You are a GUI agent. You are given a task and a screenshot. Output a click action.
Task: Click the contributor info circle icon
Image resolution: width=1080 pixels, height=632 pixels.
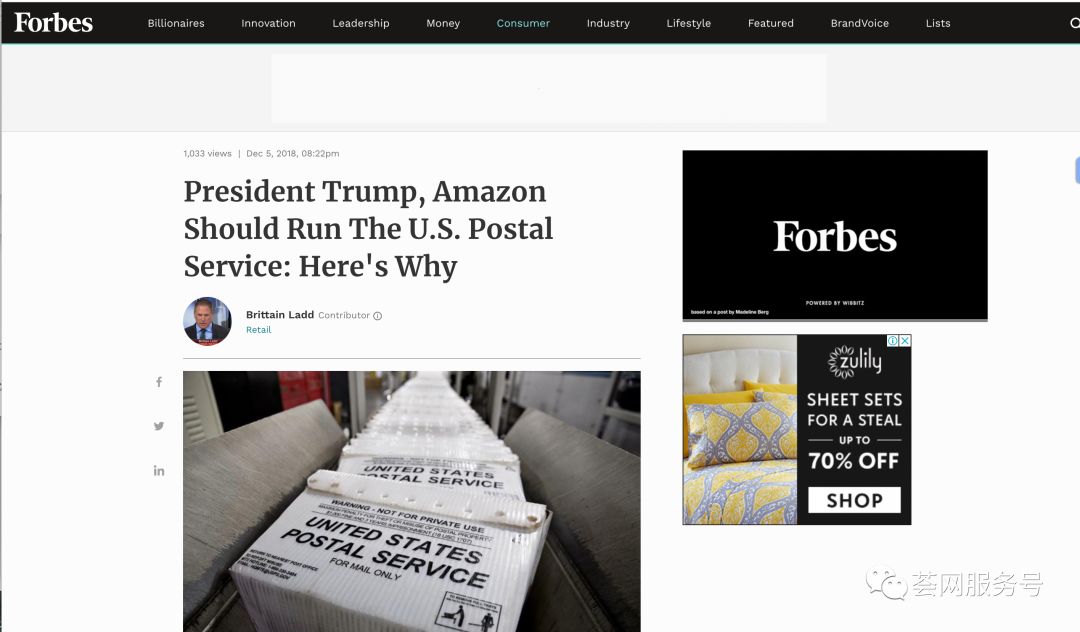377,316
